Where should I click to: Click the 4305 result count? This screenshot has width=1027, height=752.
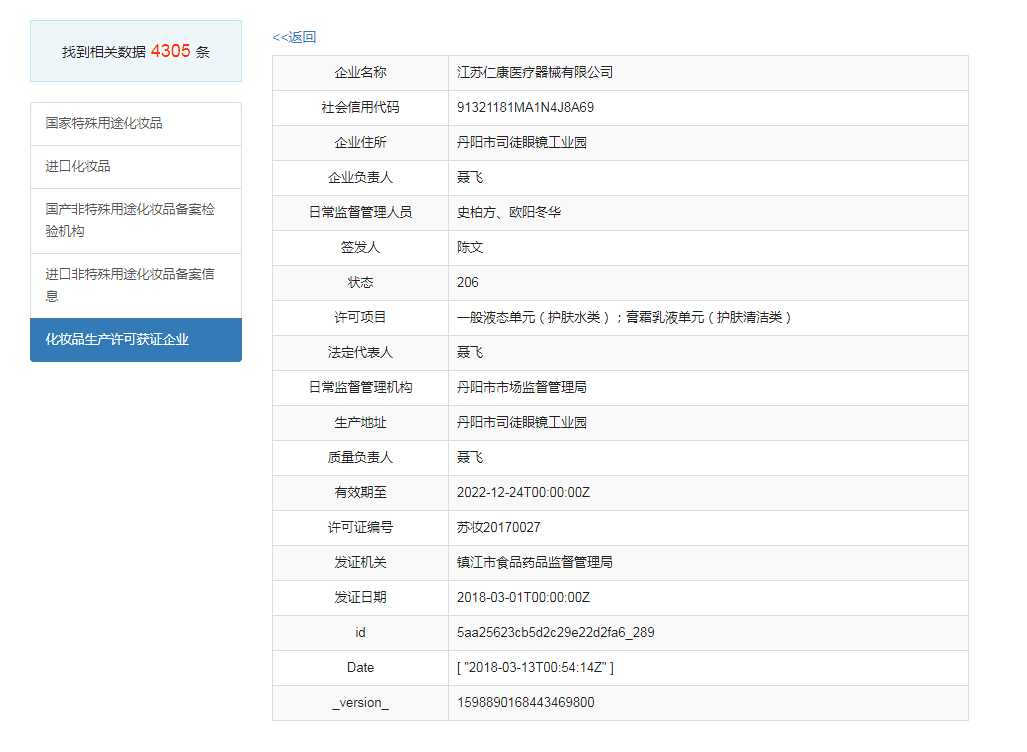[x=170, y=51]
